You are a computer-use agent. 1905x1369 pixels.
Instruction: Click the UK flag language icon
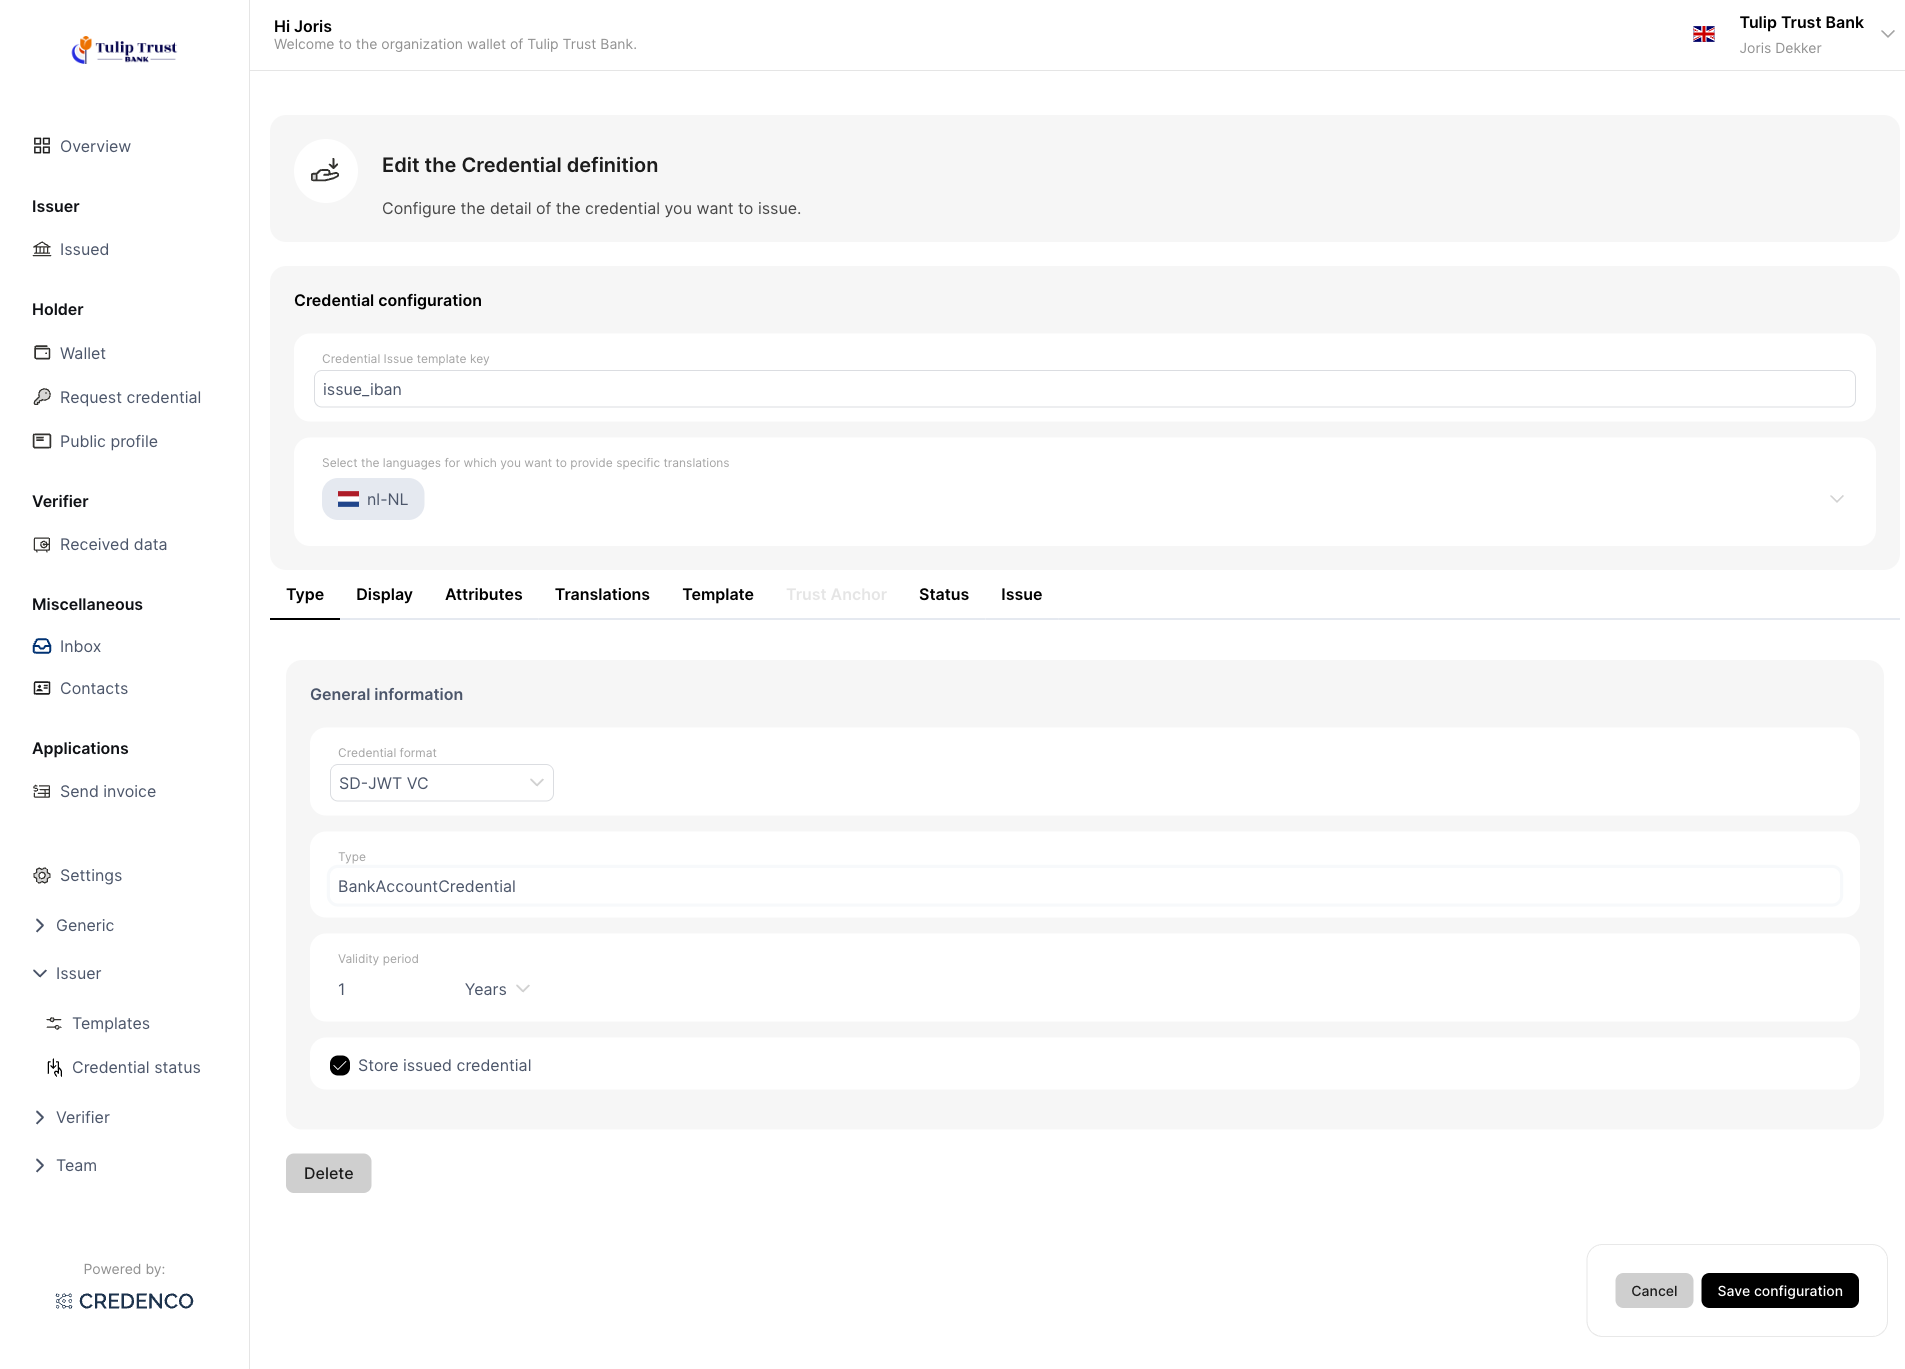[1703, 34]
